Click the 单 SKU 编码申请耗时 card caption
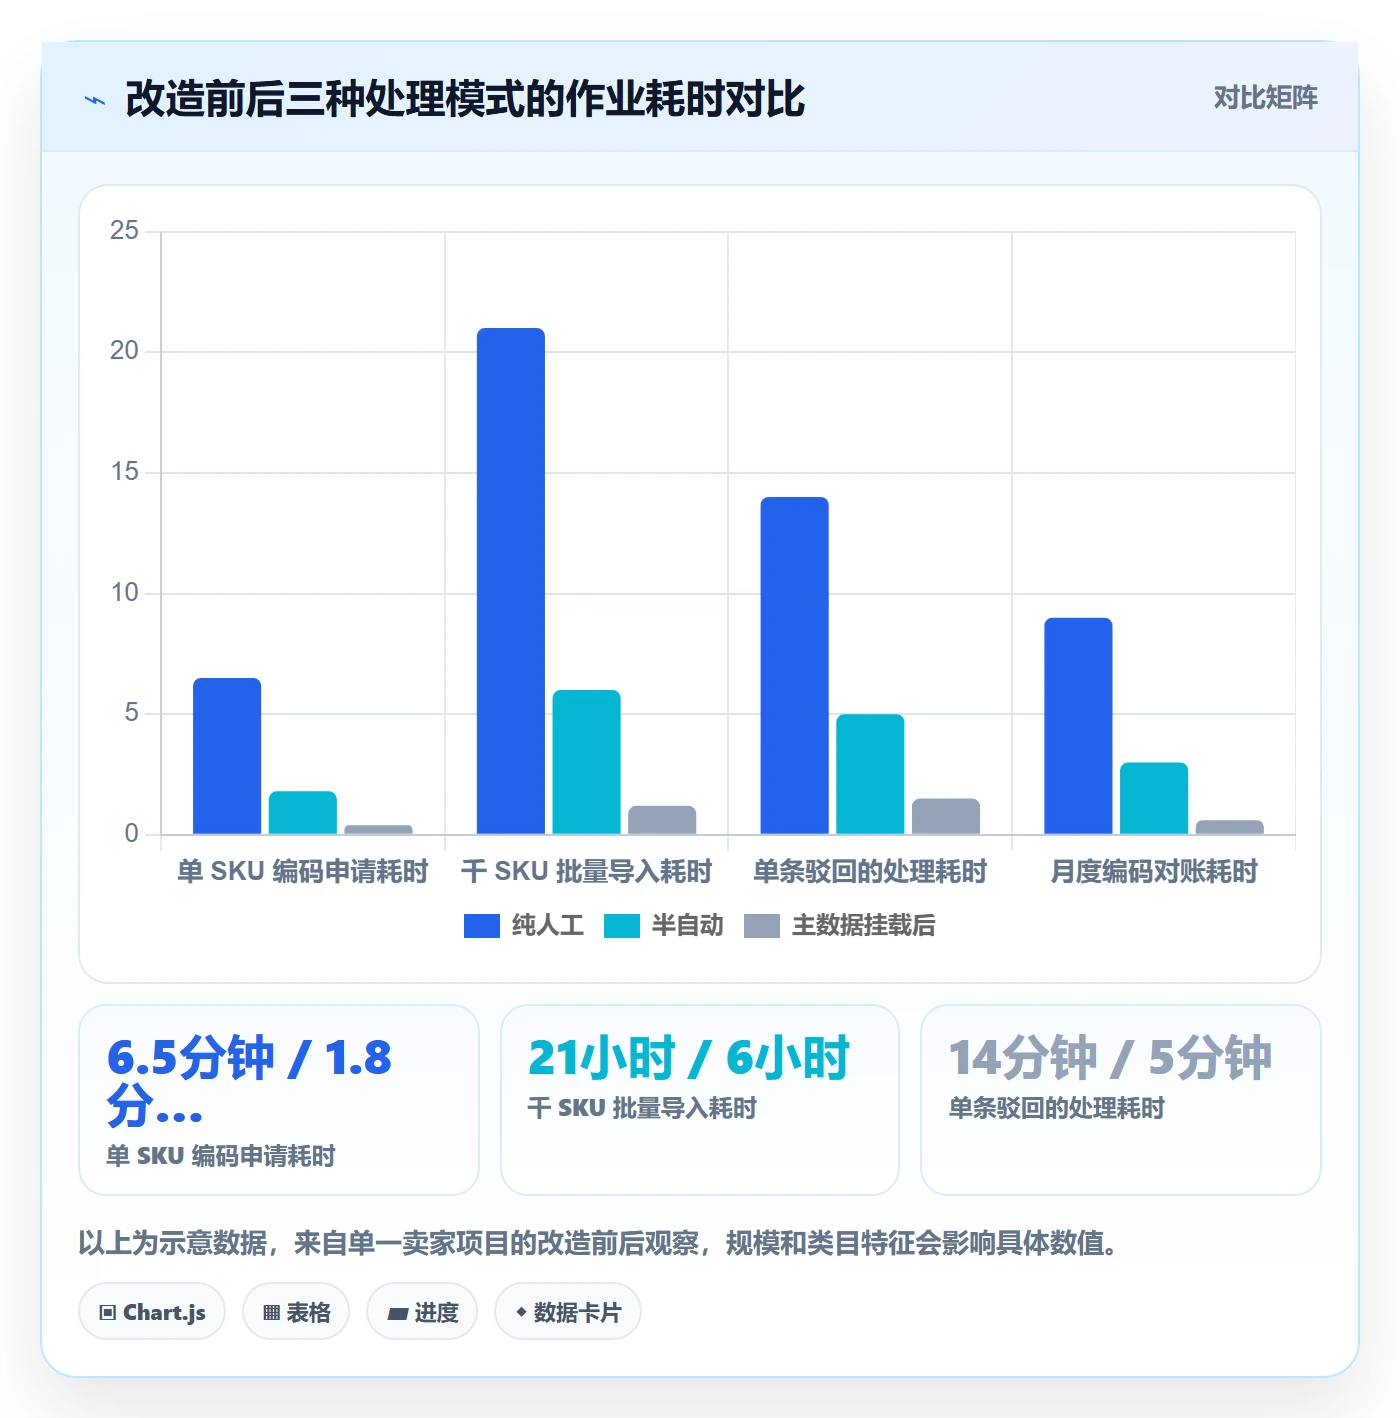1400x1418 pixels. (x=221, y=1156)
